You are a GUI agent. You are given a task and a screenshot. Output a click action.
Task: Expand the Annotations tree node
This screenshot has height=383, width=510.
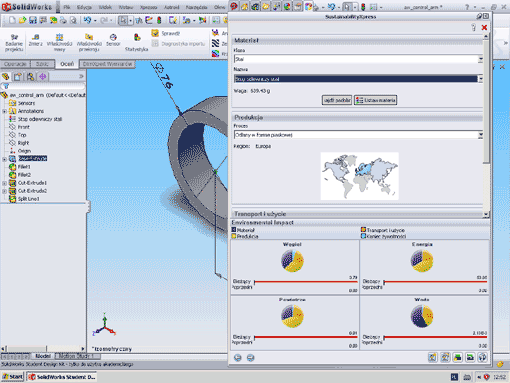click(4, 111)
